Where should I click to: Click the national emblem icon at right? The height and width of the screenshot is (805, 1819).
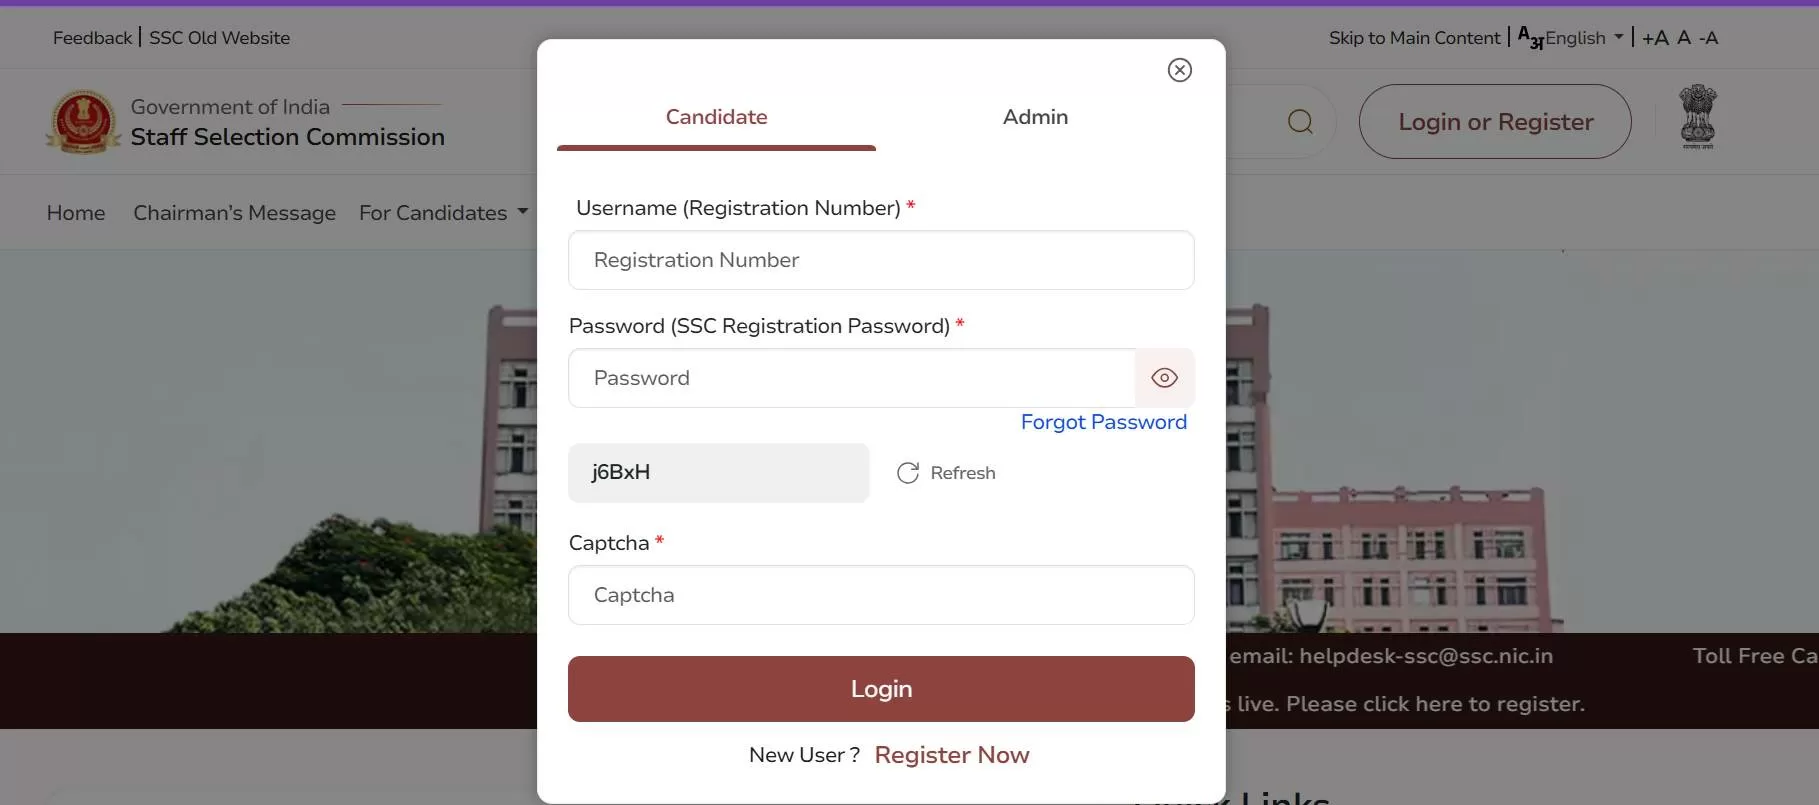[x=1698, y=117]
